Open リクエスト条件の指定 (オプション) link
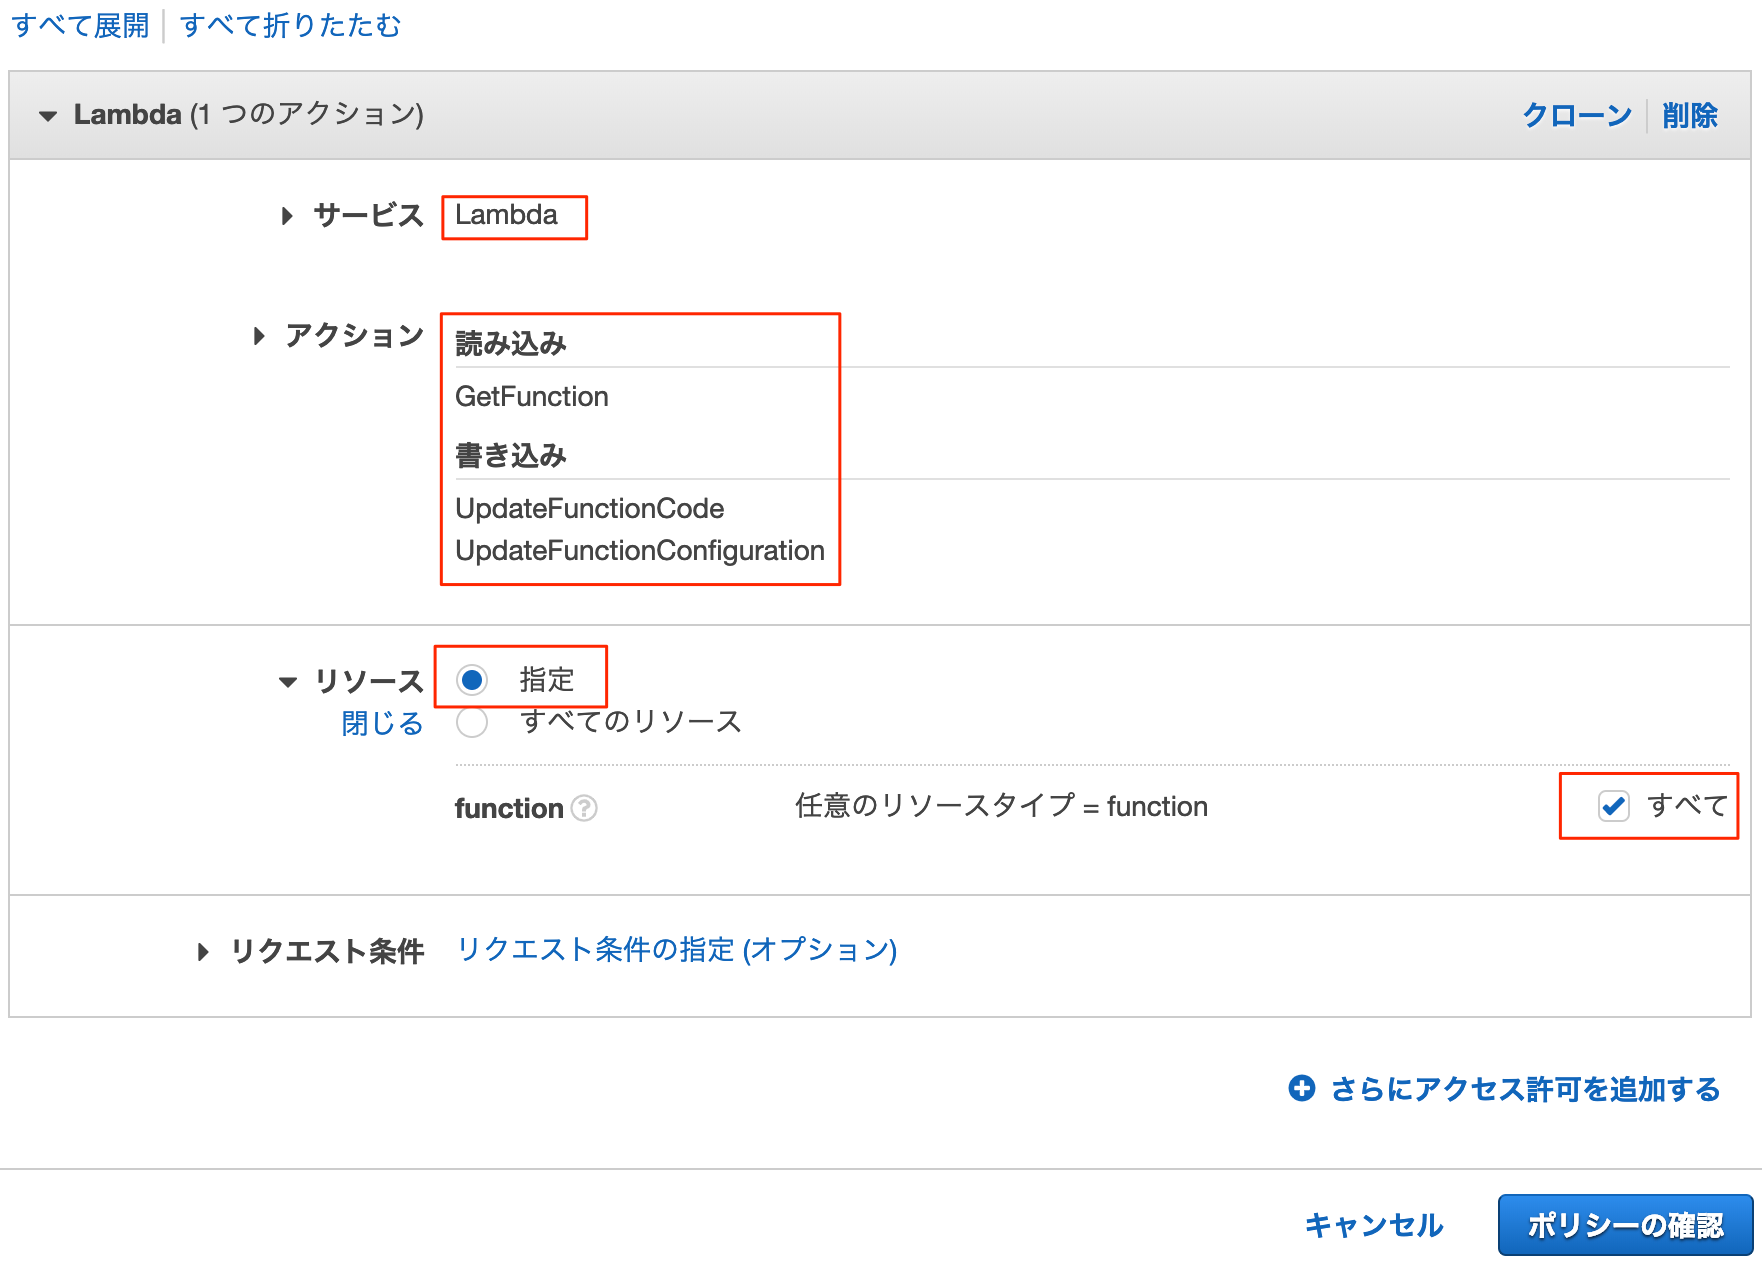This screenshot has height=1268, width=1764. tap(677, 949)
